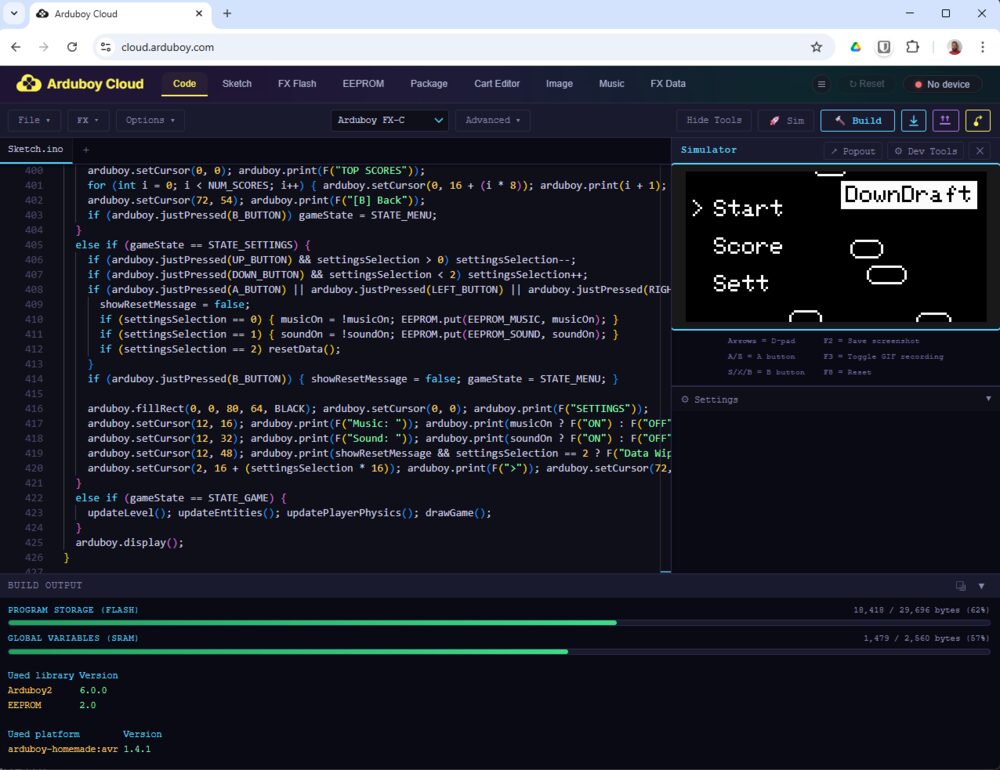
Task: Click the Popout simulator button
Action: pos(853,151)
